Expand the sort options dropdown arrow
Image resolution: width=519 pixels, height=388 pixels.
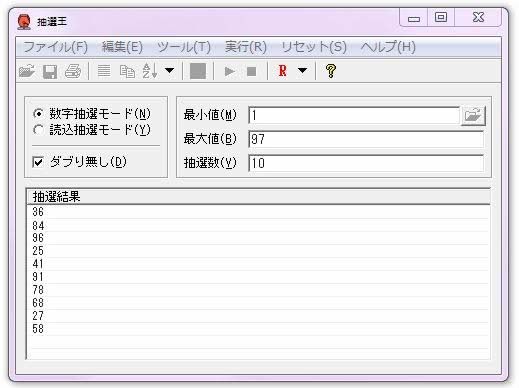pyautogui.click(x=170, y=71)
